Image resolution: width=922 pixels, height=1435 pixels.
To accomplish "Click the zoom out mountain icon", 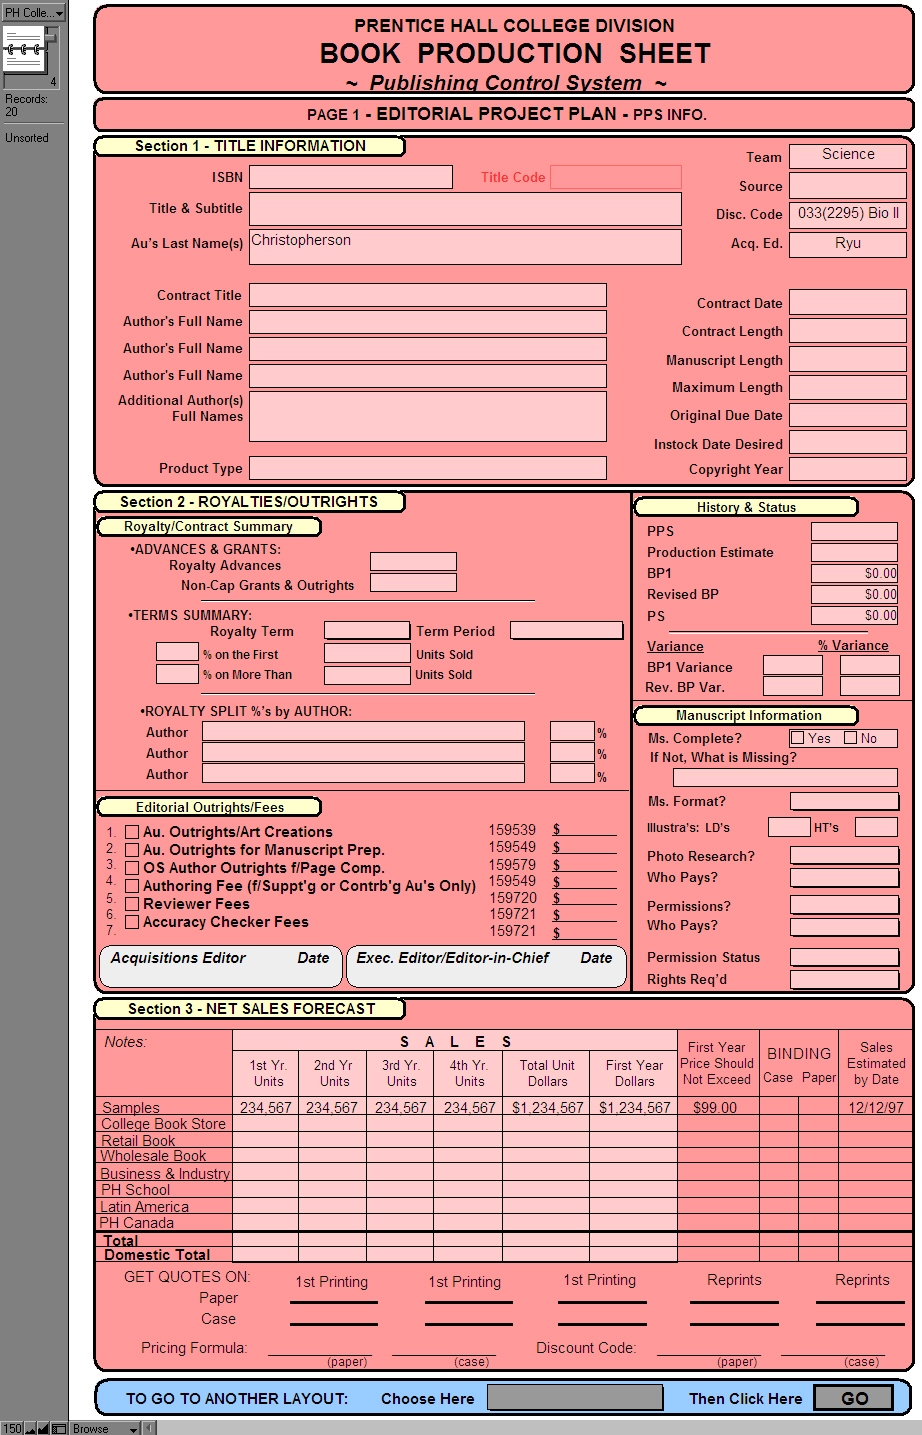I will pos(30,1429).
